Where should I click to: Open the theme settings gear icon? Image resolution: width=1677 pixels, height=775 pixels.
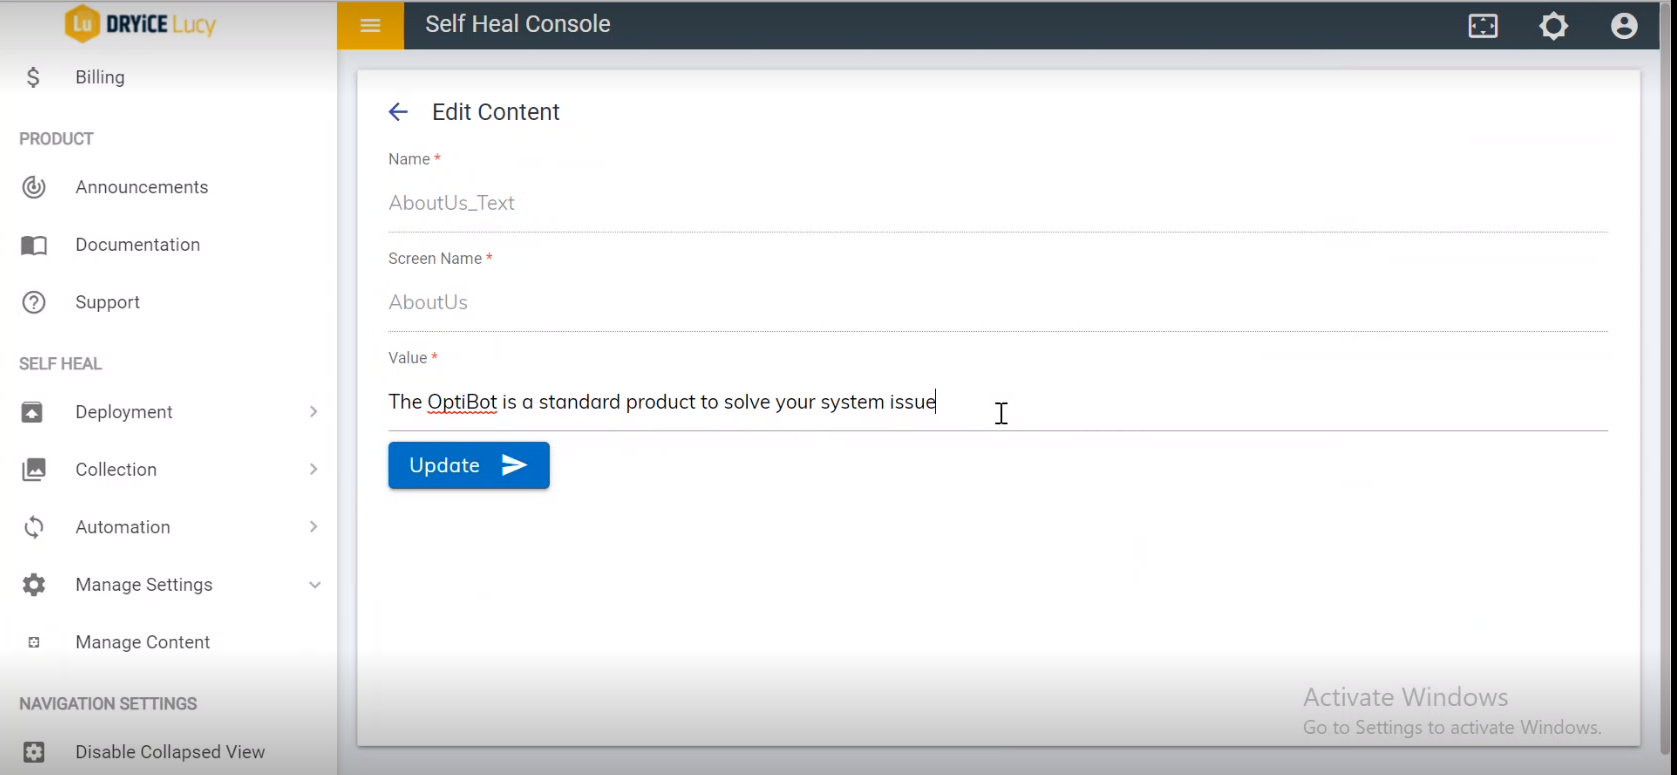point(1554,26)
